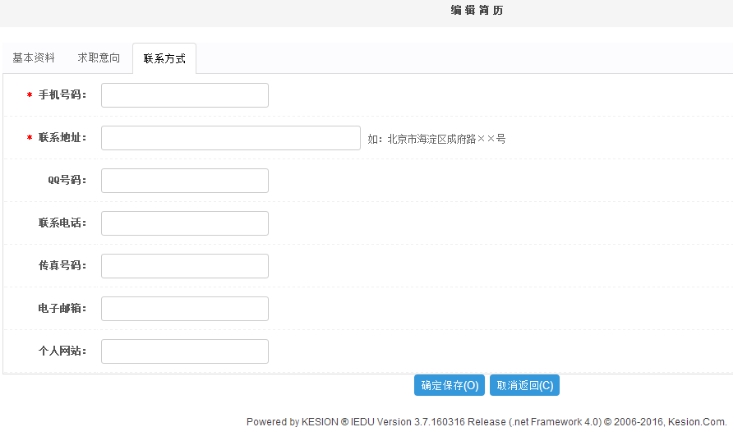
Task: Switch to the 基本资料 tab
Action: (x=34, y=58)
